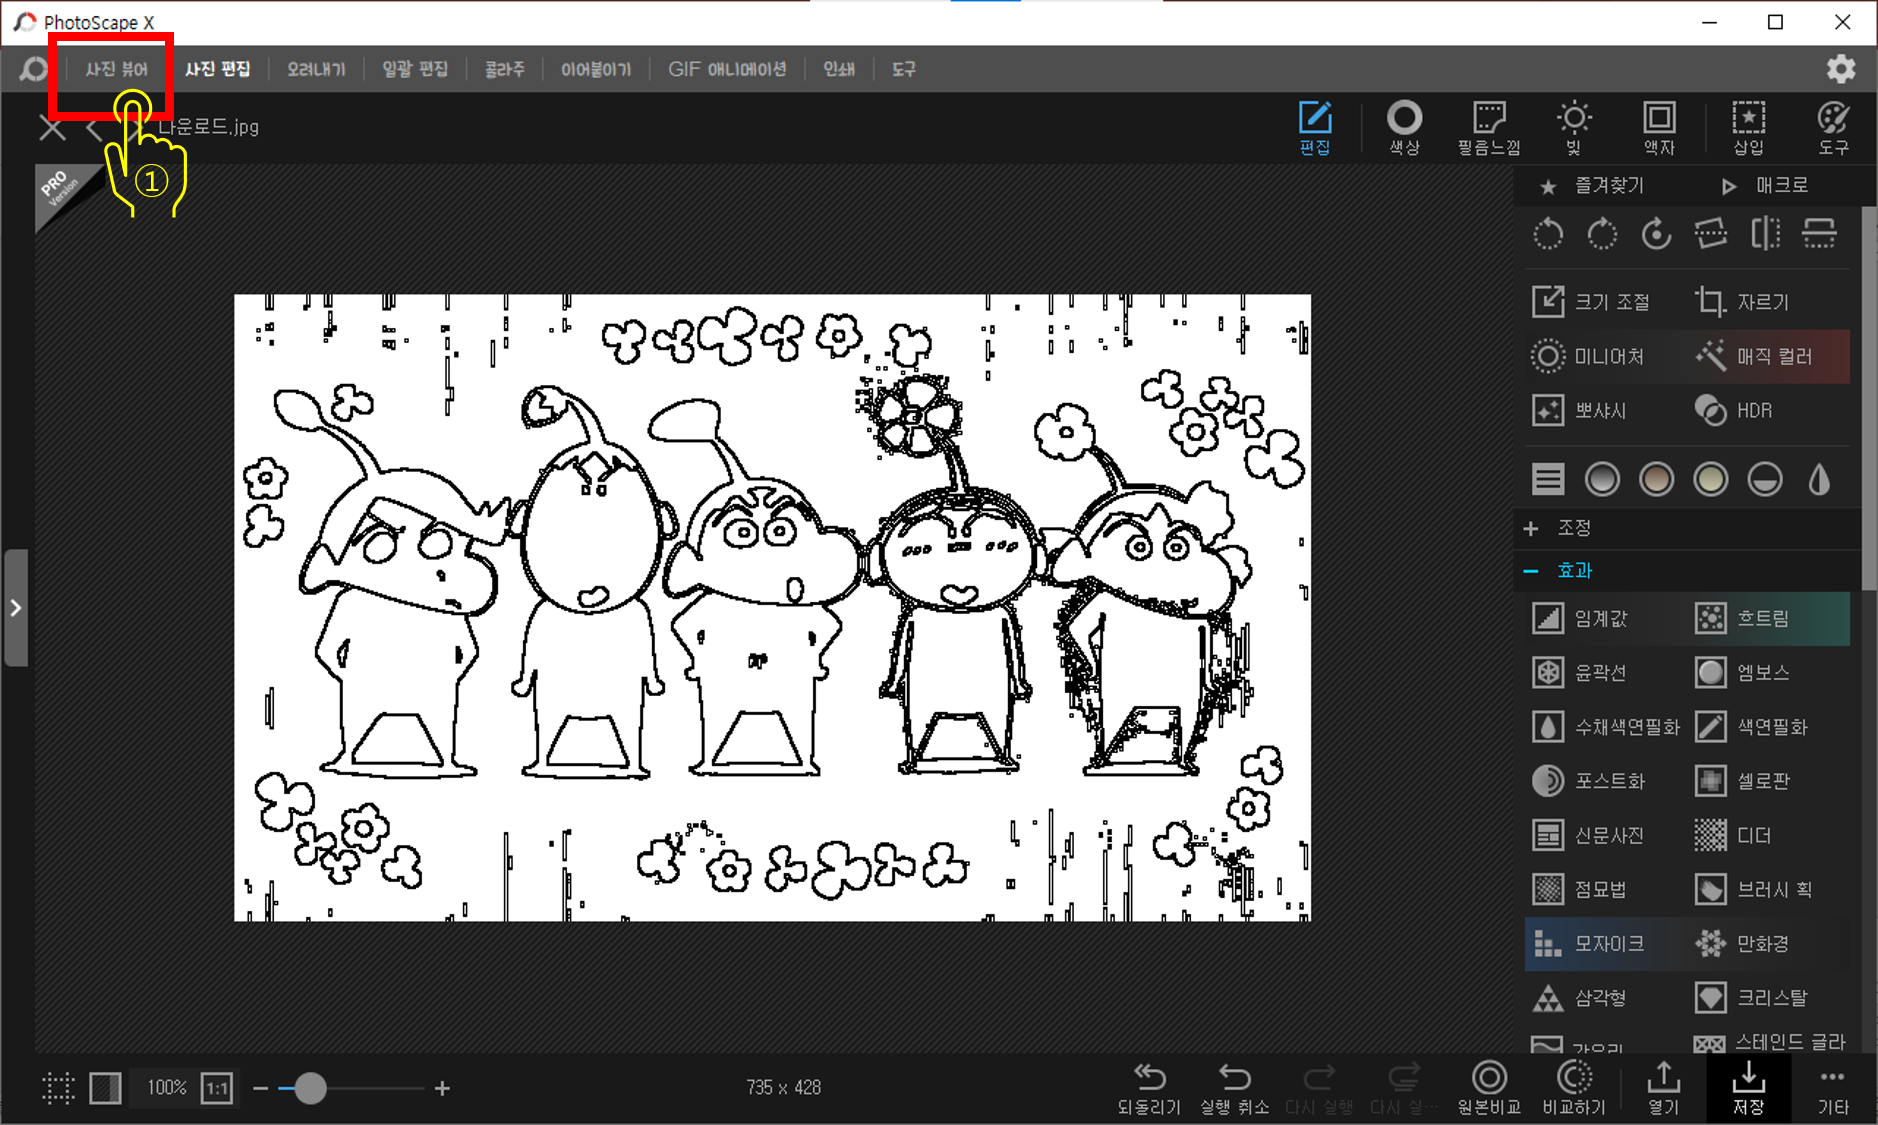Apply 매직 컬러 magic color
The image size is (1878, 1125).
1754,356
